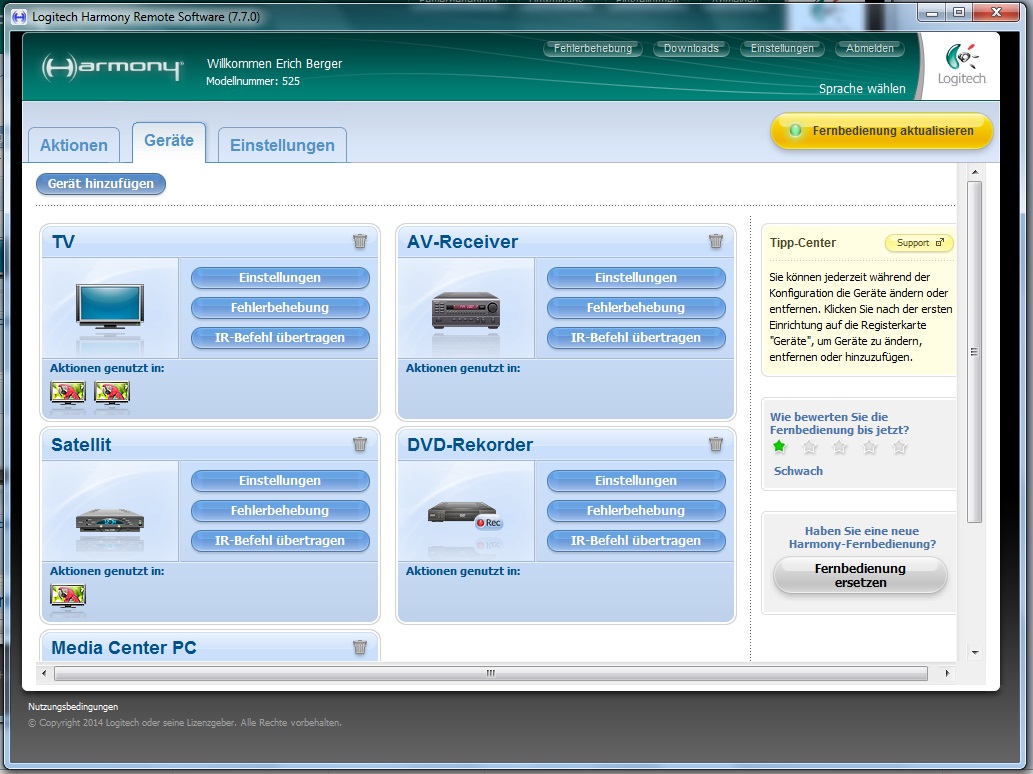The width and height of the screenshot is (1033, 774).
Task: Delete the TV device via trash icon
Action: (360, 241)
